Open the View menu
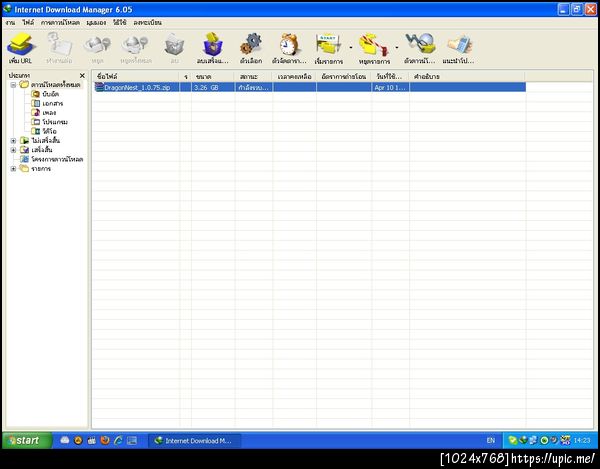Viewport: 600px width, 469px height. pyautogui.click(x=96, y=23)
